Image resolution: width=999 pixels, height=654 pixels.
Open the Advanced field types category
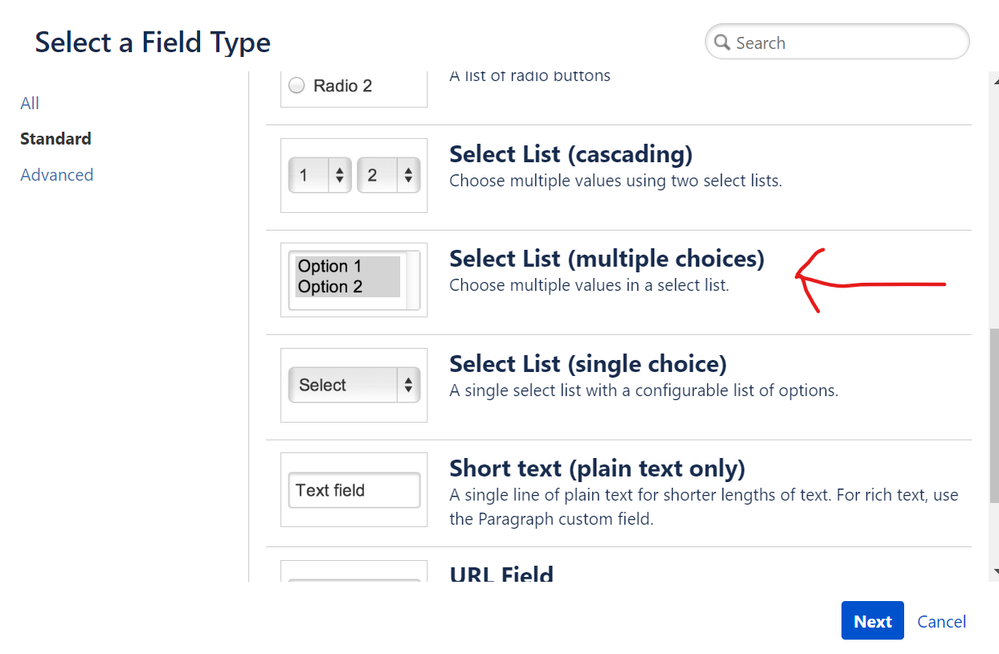(57, 175)
